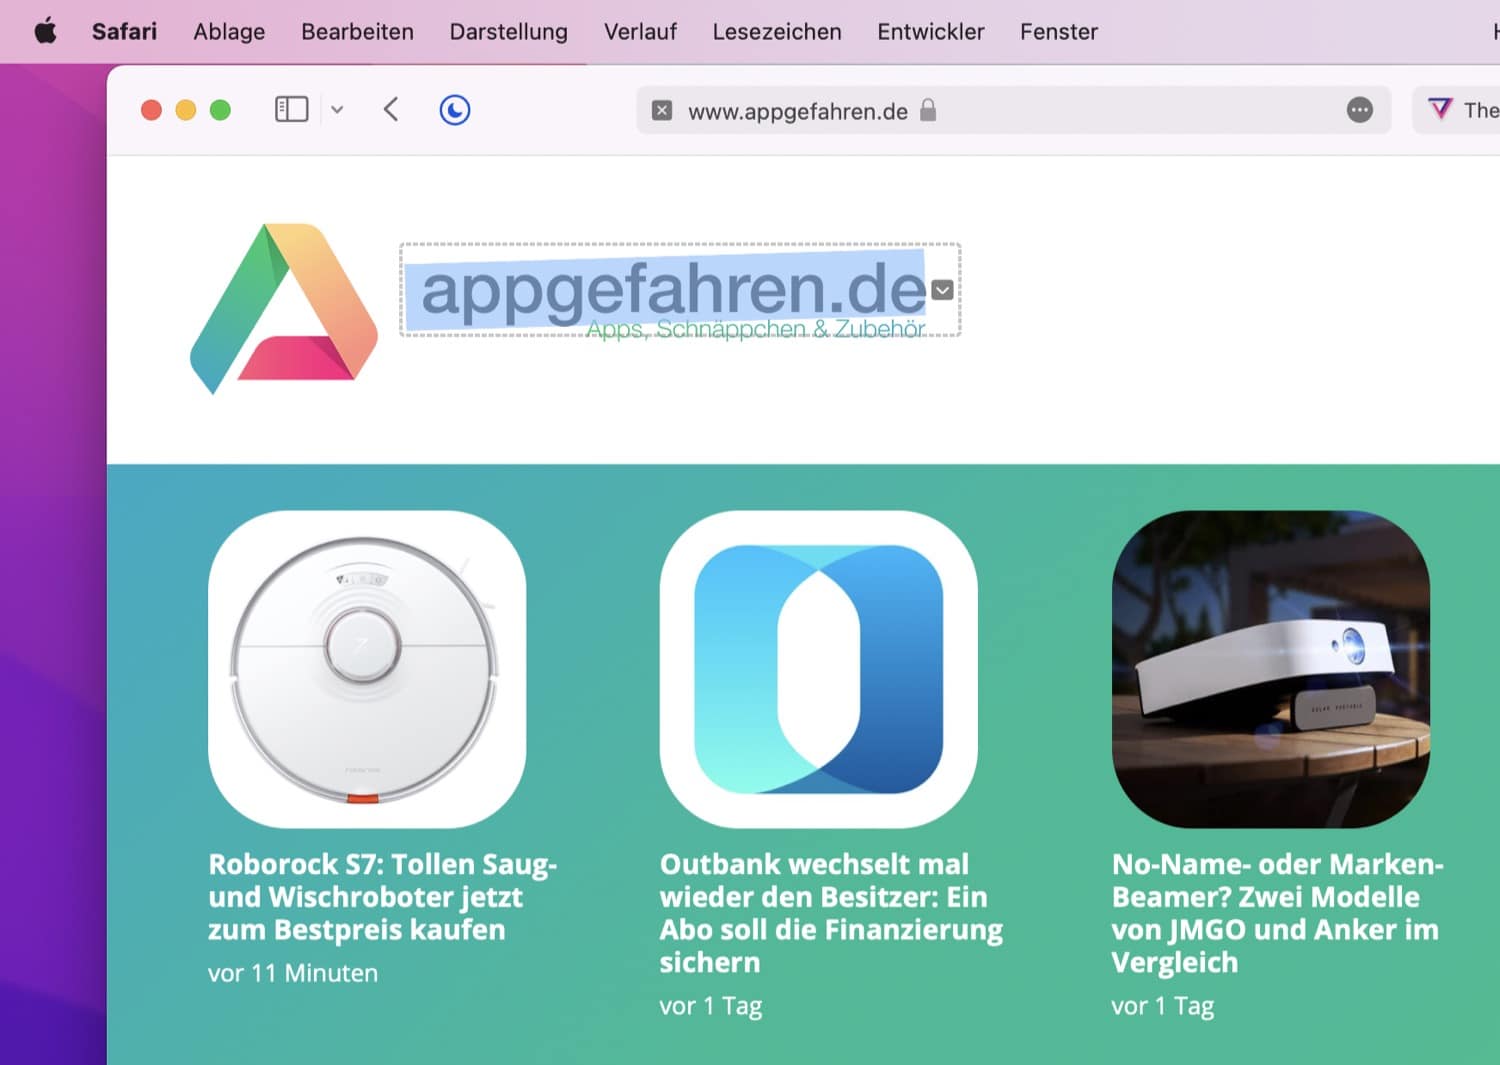Open the Roborock S7 article headline
This screenshot has height=1065, width=1500.
pos(381,896)
